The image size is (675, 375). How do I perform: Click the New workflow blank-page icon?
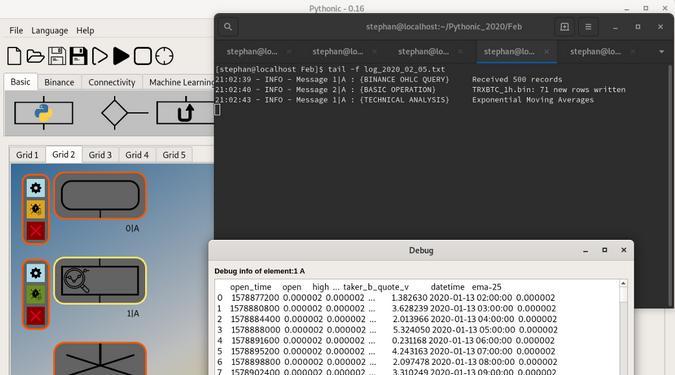point(14,56)
